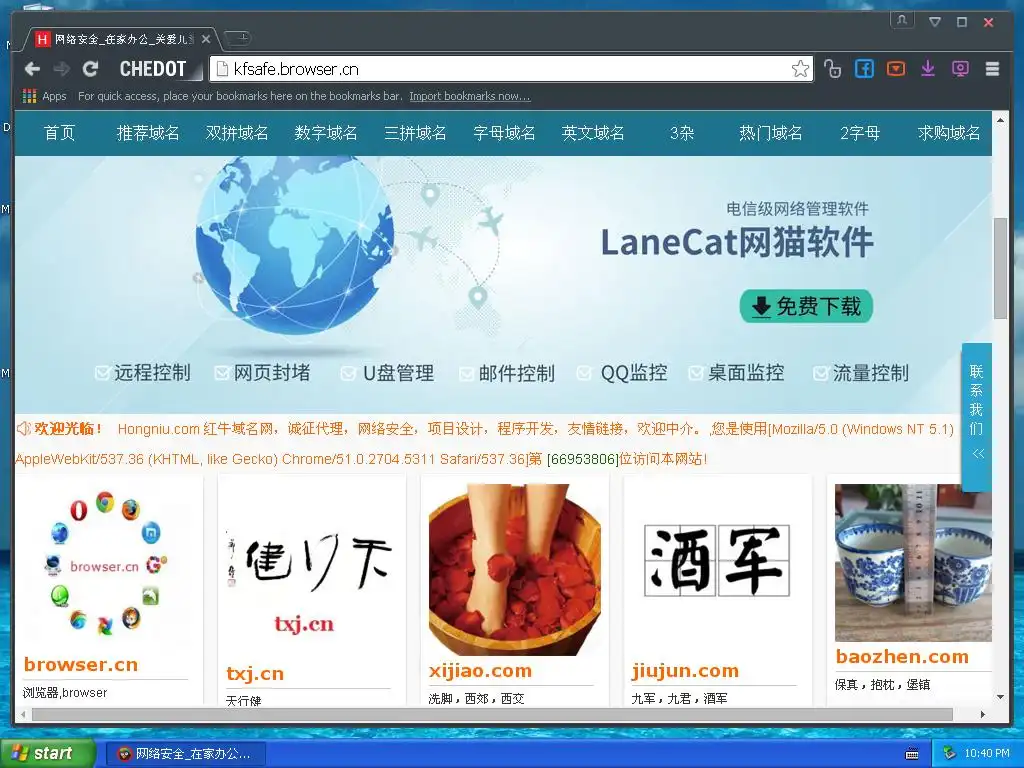The image size is (1024, 768).
Task: Click the user profile icon in title bar
Action: [x=902, y=20]
